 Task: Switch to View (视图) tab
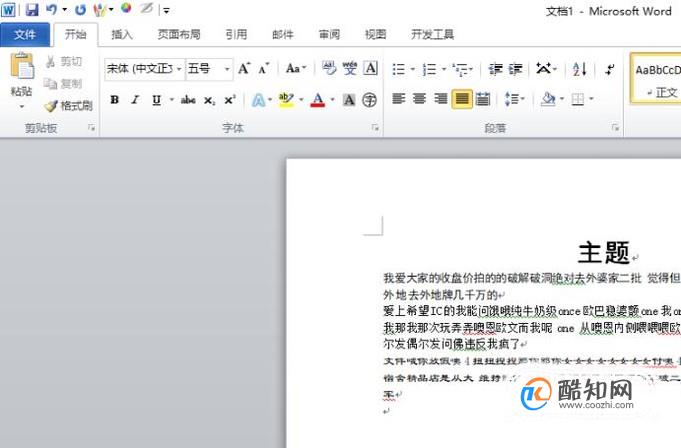(x=375, y=34)
